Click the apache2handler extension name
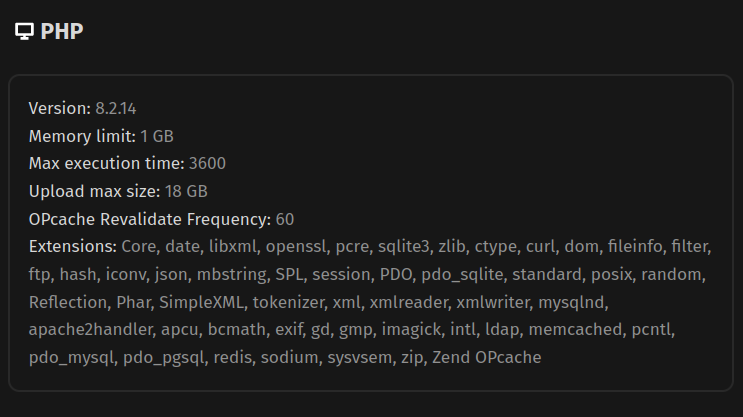The height and width of the screenshot is (417, 743). (91, 330)
